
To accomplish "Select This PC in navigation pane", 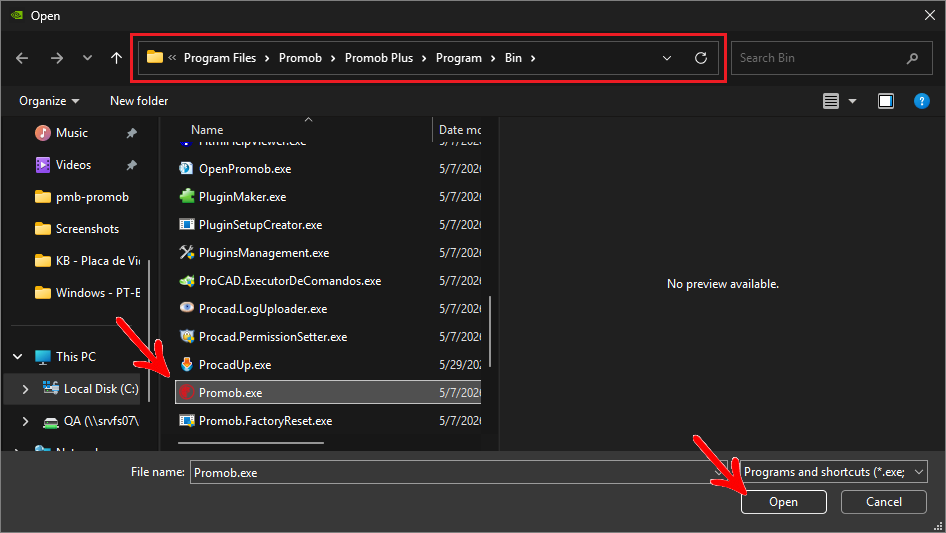I will click(x=75, y=357).
